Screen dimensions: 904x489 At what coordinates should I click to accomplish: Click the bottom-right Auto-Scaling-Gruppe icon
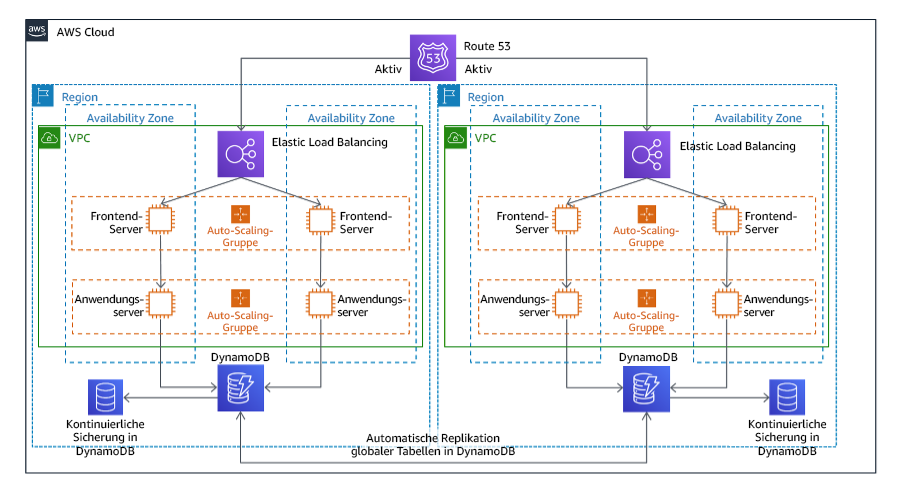point(646,299)
